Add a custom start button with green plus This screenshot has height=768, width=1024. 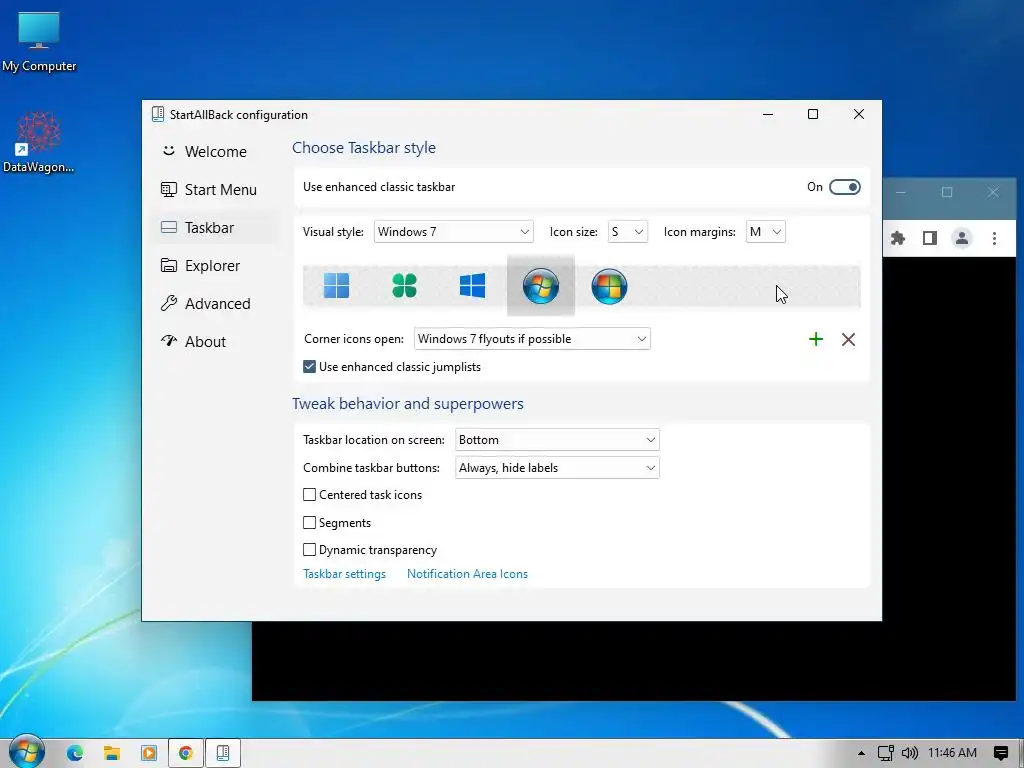[x=816, y=339]
